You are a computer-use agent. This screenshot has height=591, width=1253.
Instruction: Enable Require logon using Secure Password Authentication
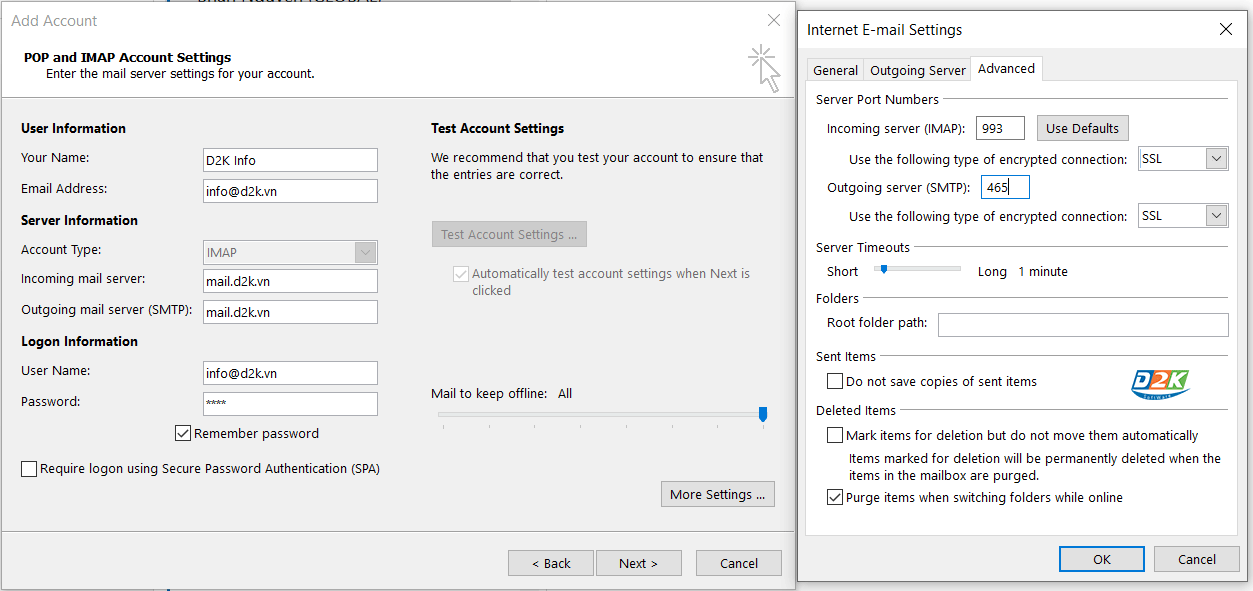pyautogui.click(x=29, y=468)
